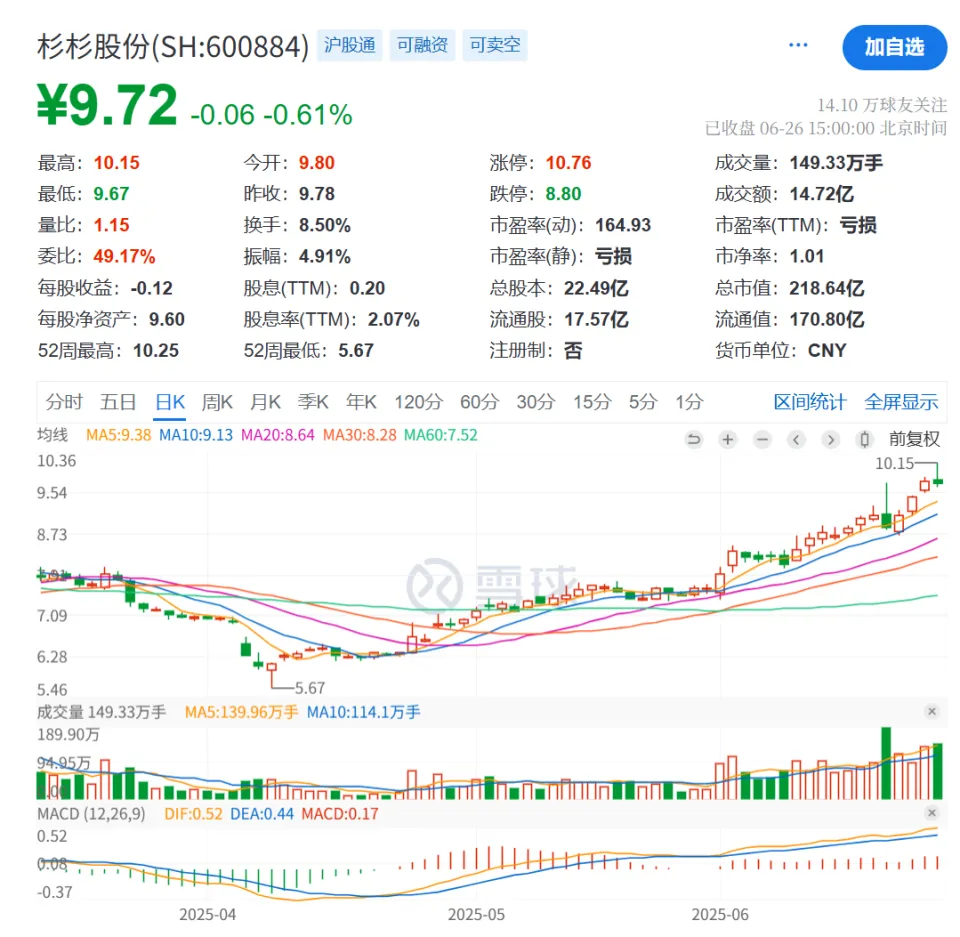Zoom out chart with minus icon
Screen dimensions: 960x937
762,439
